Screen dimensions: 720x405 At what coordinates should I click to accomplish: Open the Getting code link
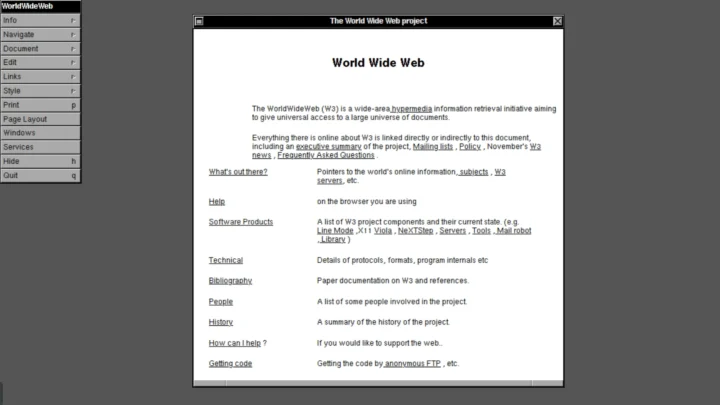[231, 363]
